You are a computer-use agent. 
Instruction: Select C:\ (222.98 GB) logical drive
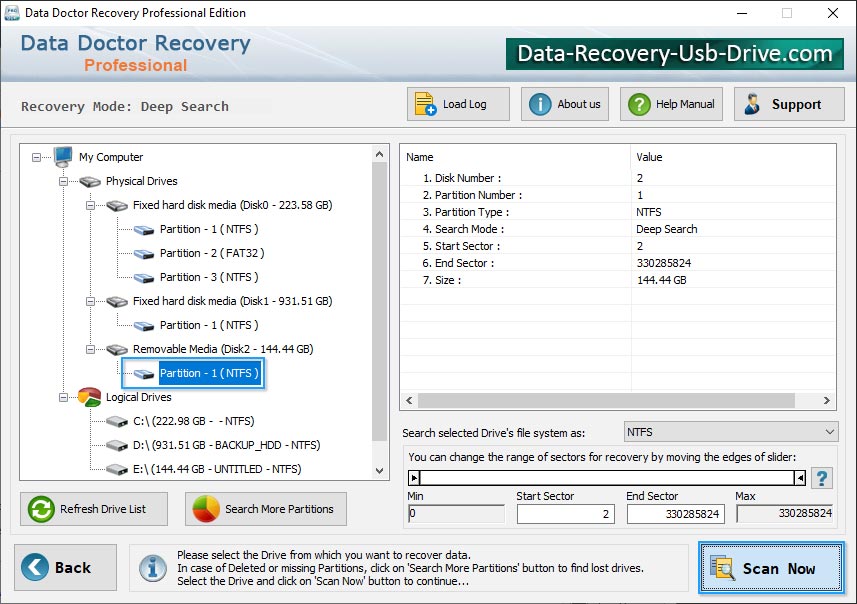(193, 421)
